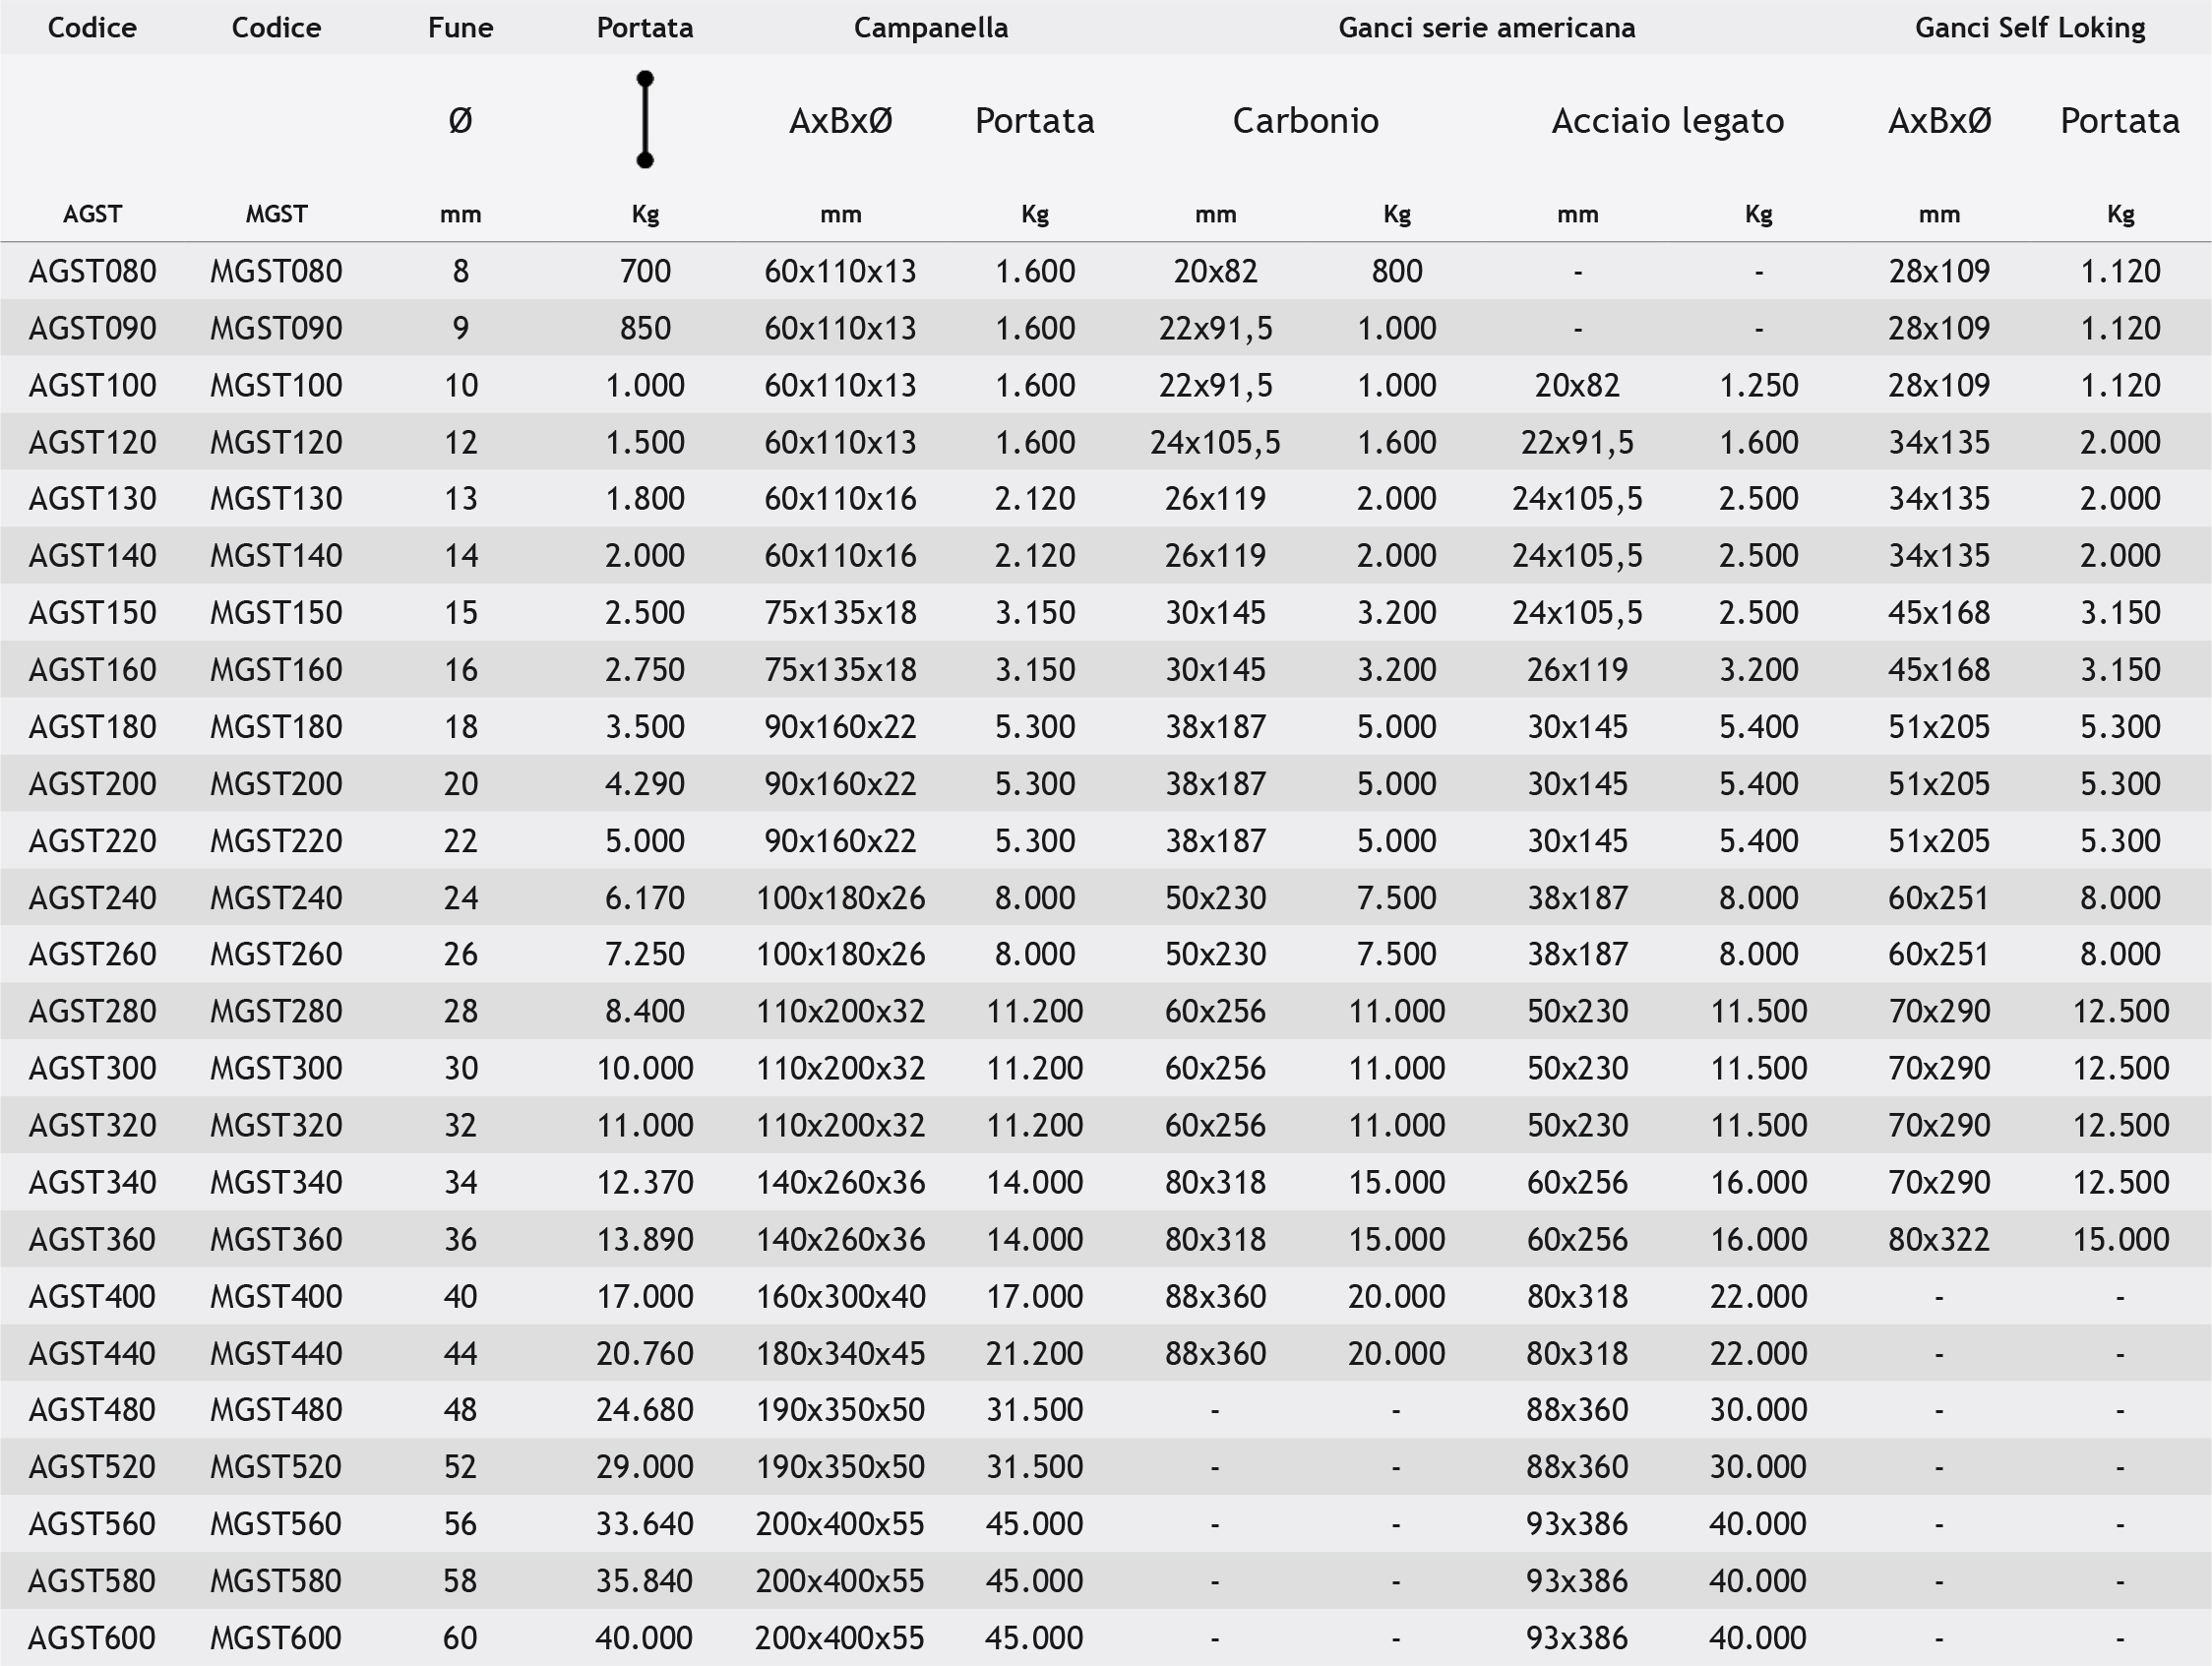The image size is (2212, 1666).
Task: Select the AGST440 row code
Action: 92,1353
